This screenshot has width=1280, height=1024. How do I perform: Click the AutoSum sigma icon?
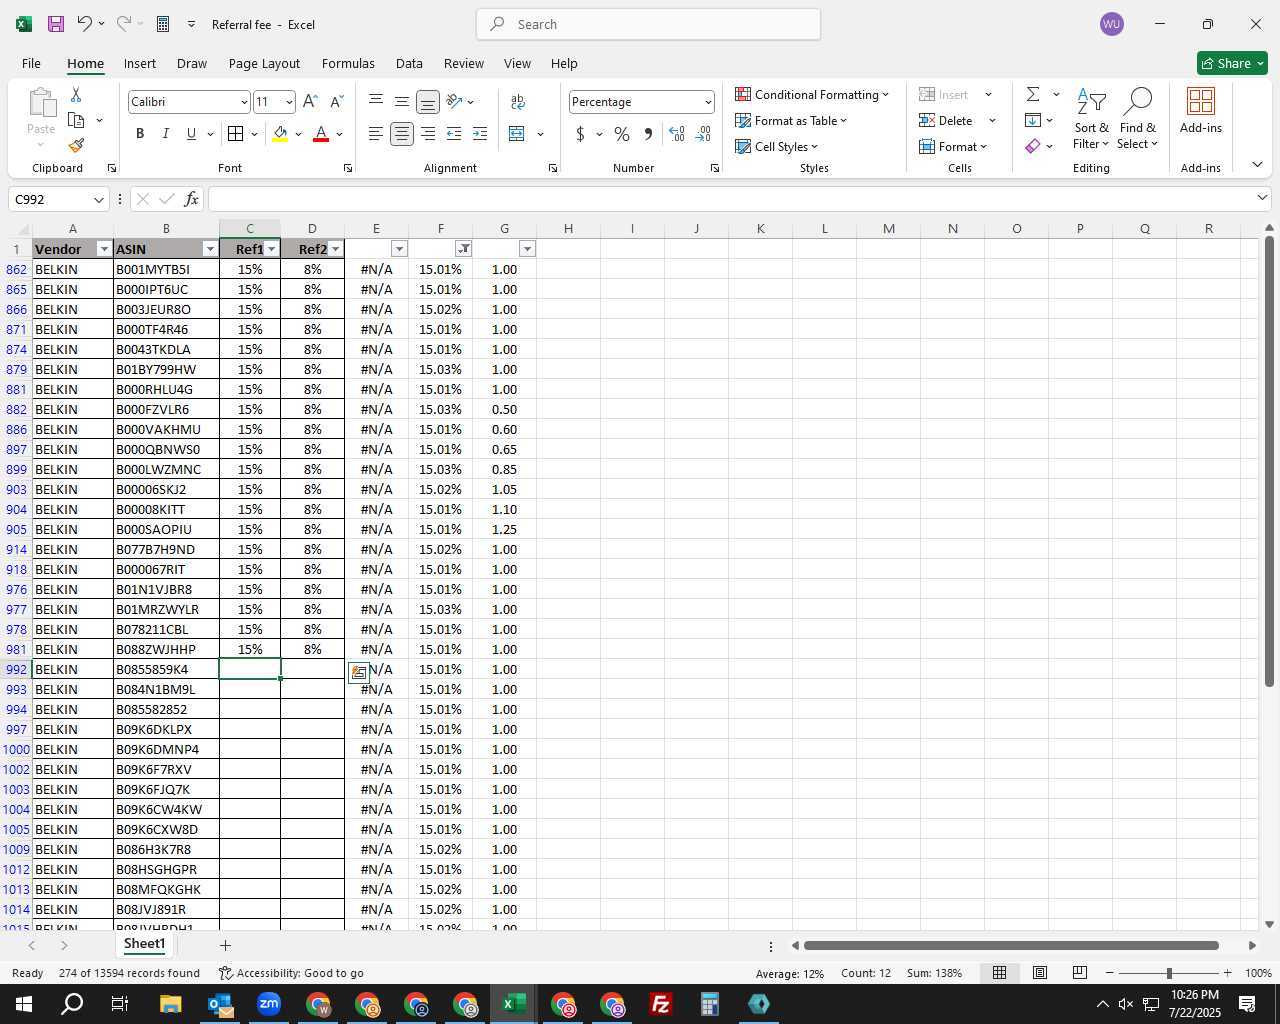[x=1033, y=94]
